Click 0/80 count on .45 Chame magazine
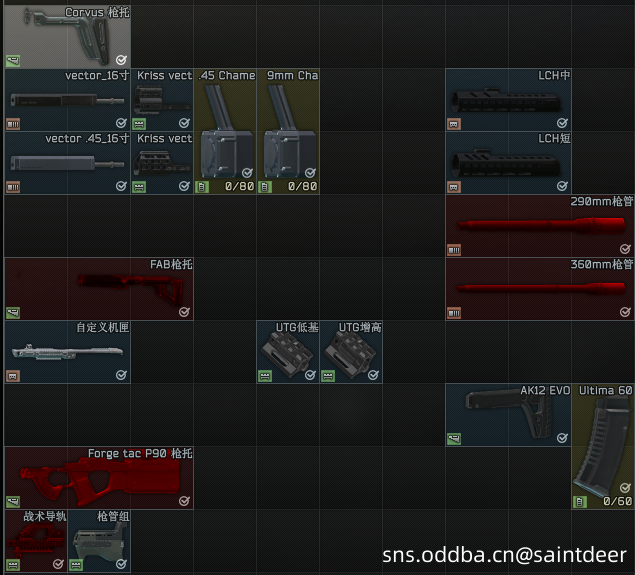Screen dimensions: 635x575 point(240,186)
